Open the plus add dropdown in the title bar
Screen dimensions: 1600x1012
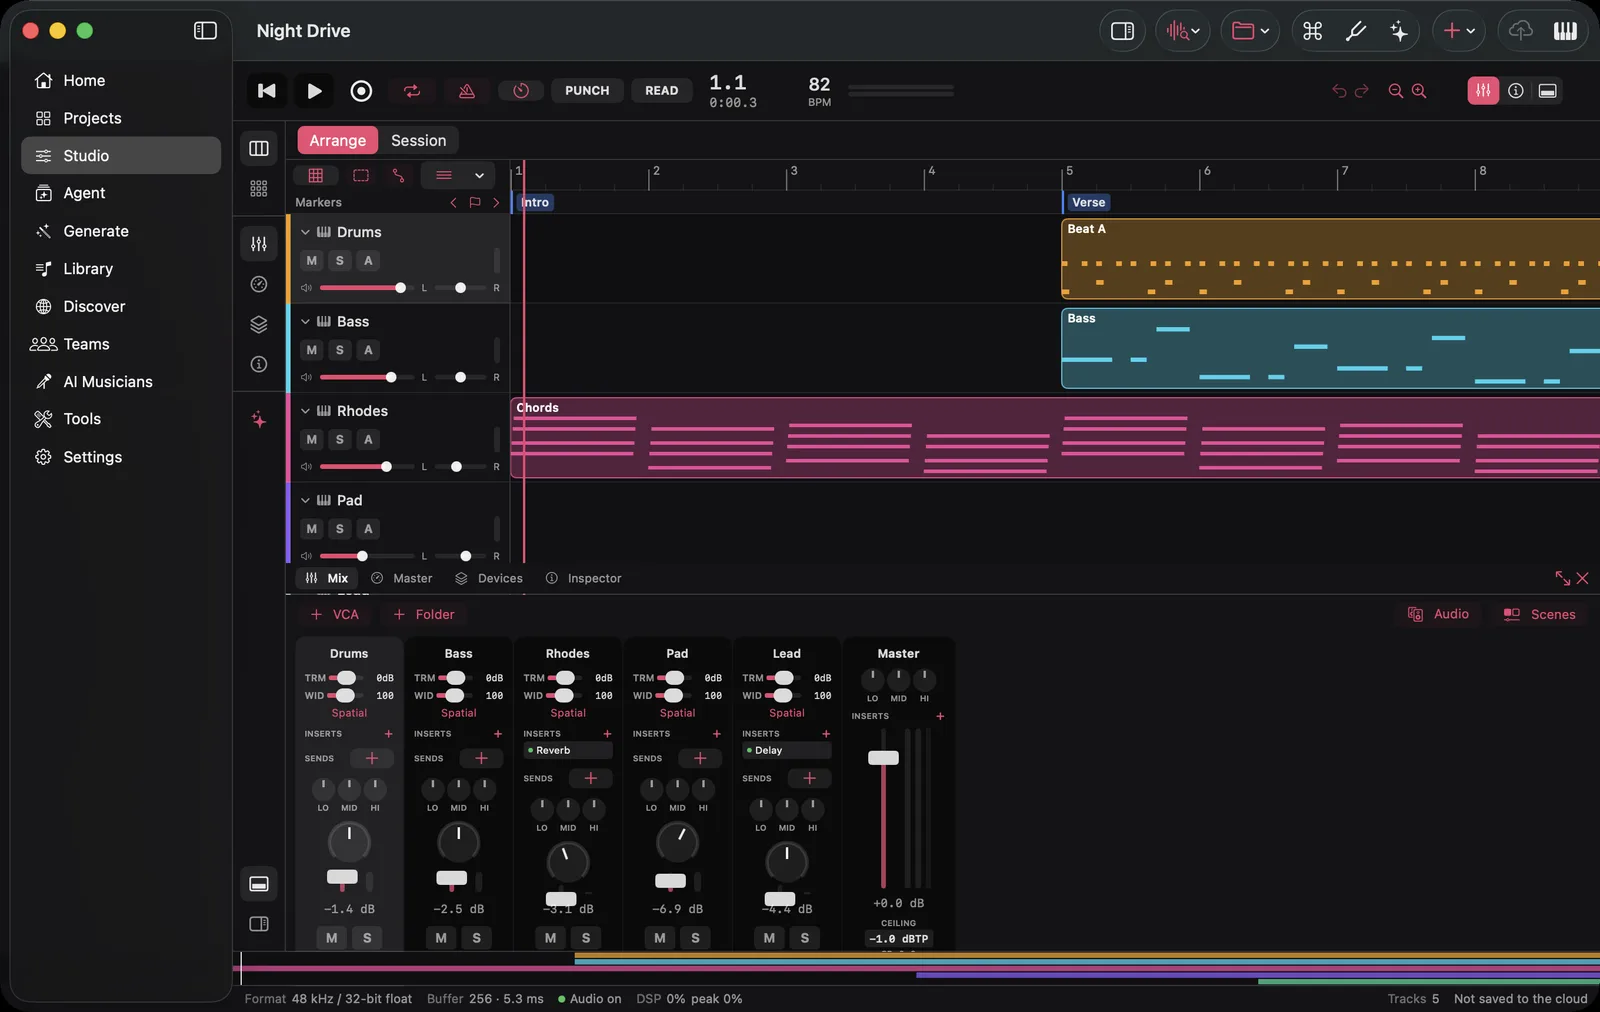pos(1459,31)
